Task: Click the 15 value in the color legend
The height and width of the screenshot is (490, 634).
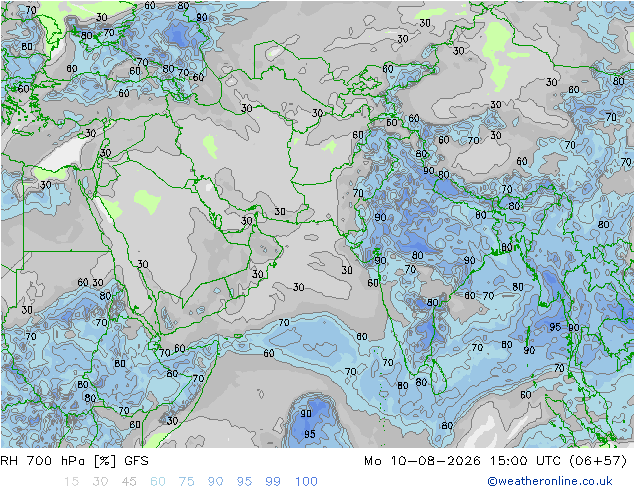Action: (71, 482)
